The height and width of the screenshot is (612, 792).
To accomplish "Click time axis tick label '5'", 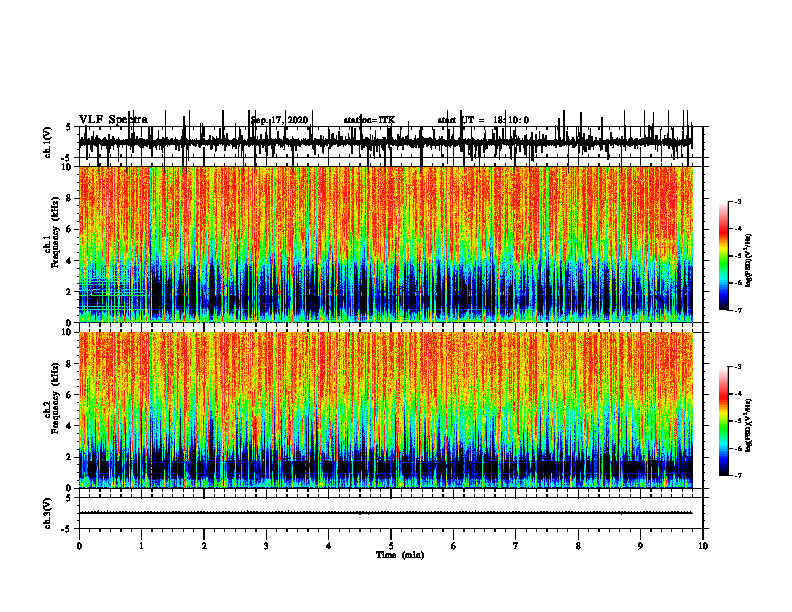I will pos(391,546).
